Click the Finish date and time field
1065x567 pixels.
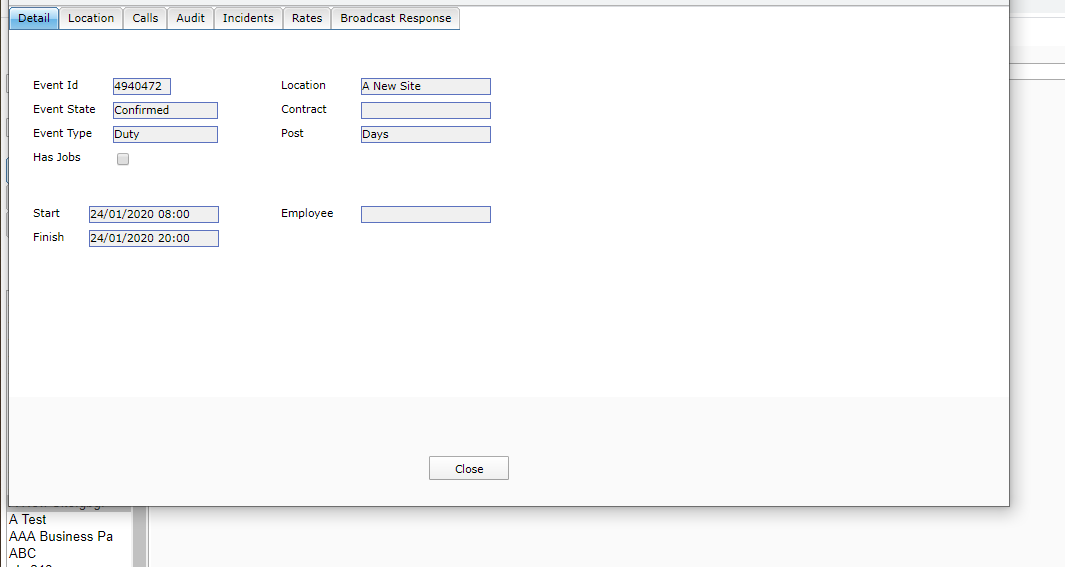click(x=153, y=238)
